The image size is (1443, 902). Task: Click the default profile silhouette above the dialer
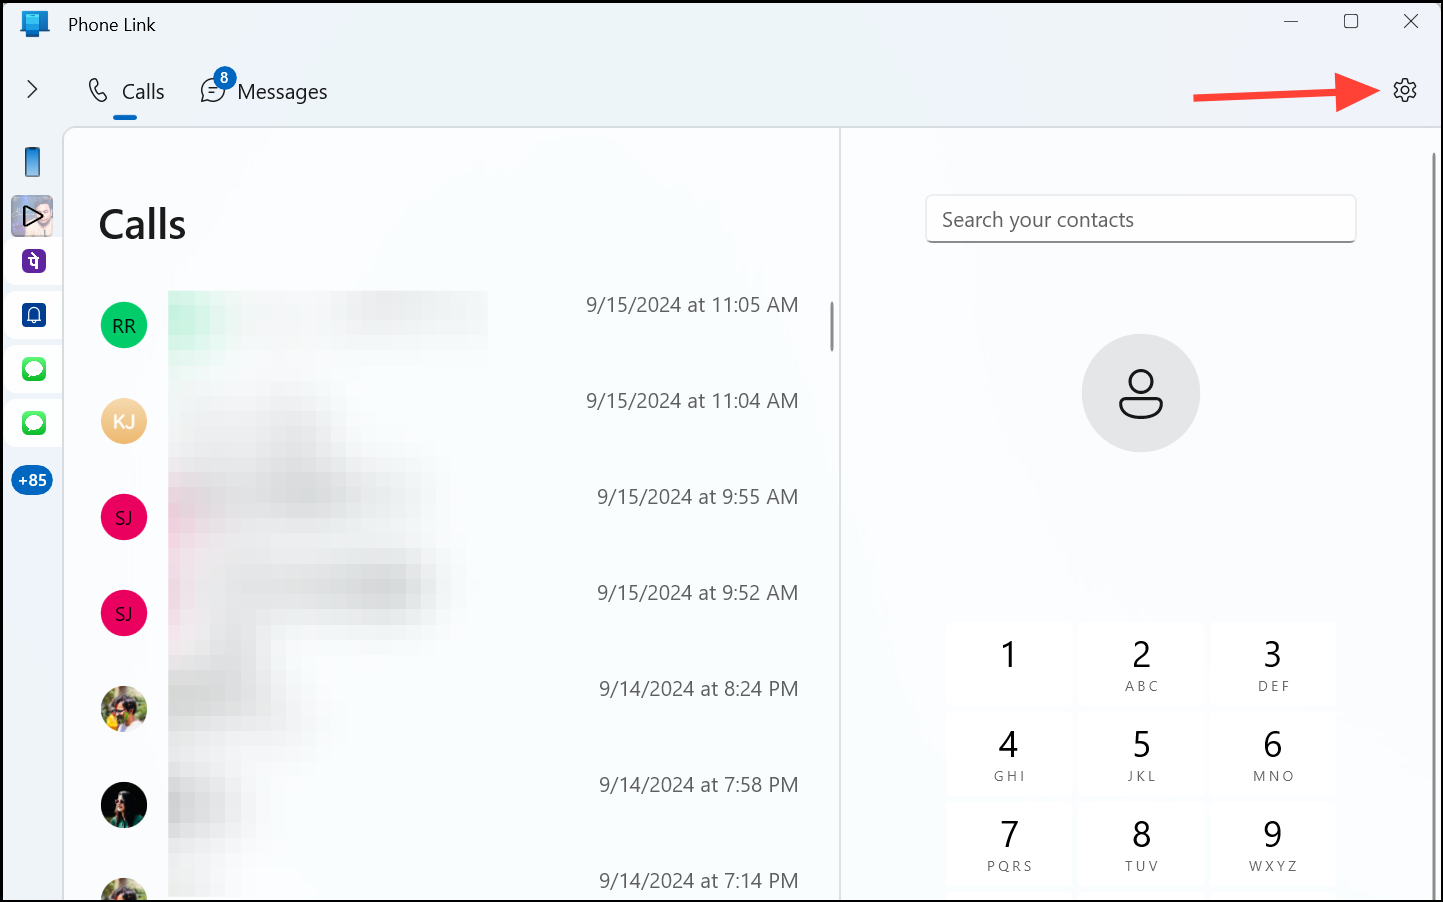[1140, 392]
